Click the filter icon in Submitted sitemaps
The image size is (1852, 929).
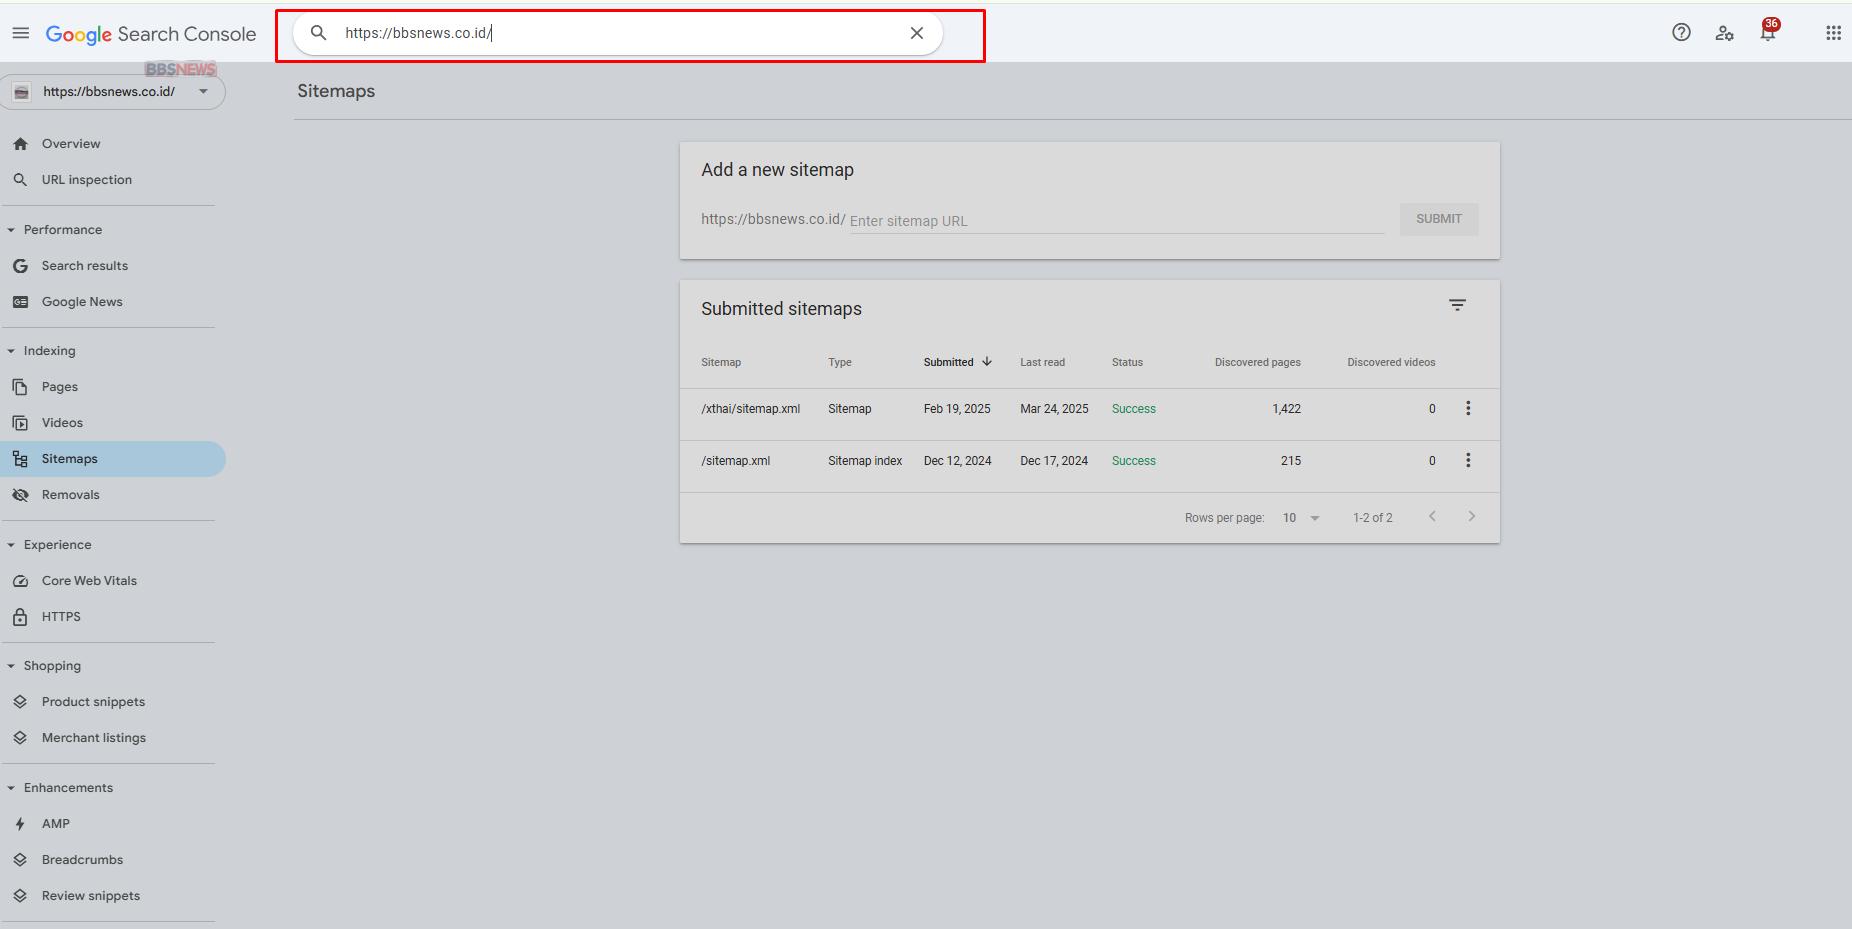point(1457,306)
